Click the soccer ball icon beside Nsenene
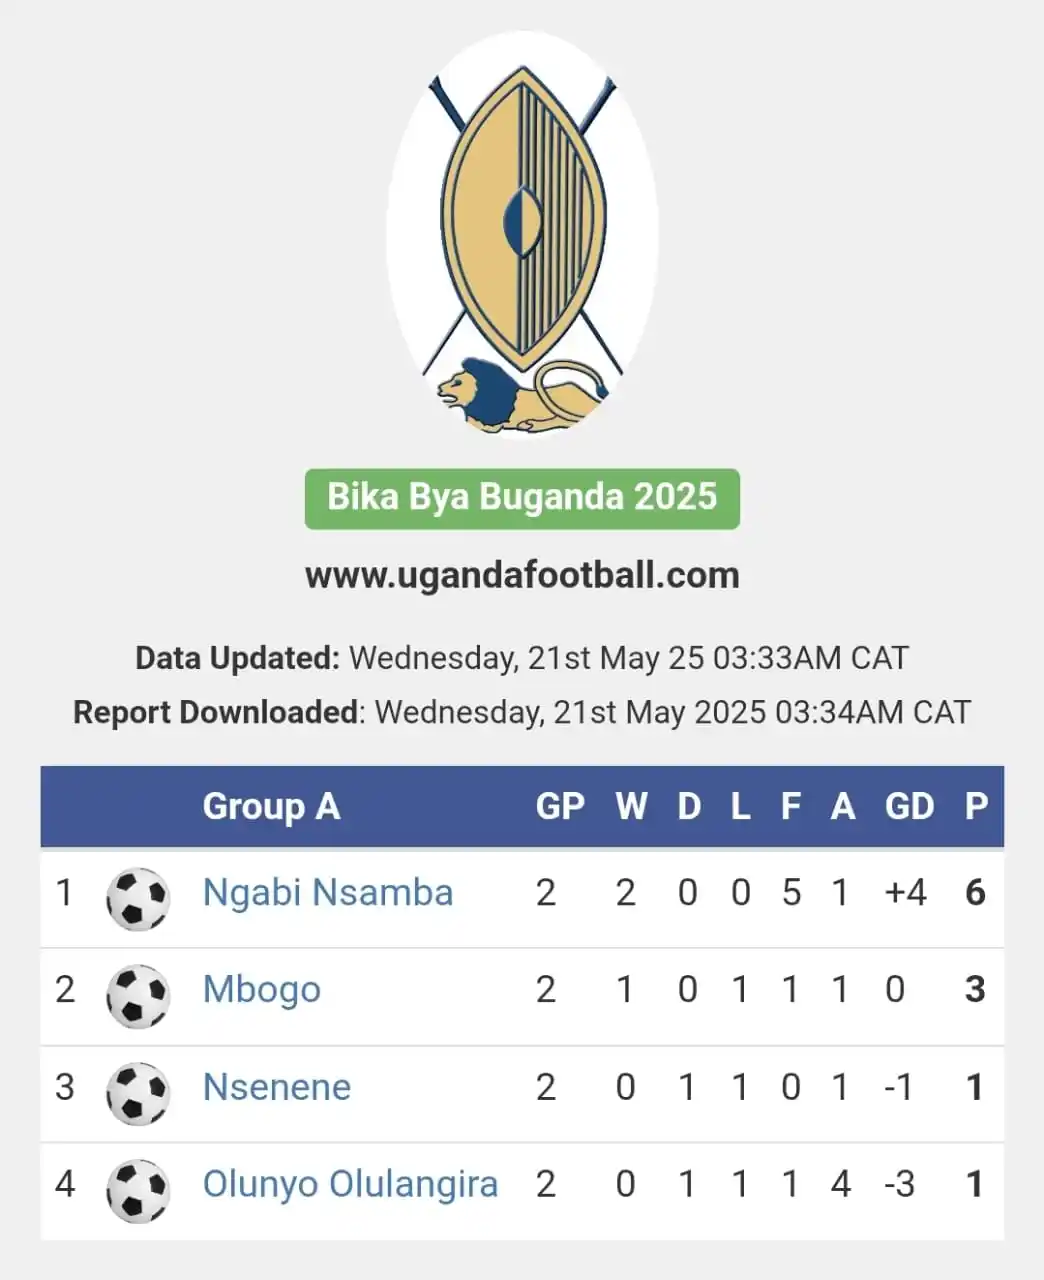Image resolution: width=1044 pixels, height=1280 pixels. 138,1093
